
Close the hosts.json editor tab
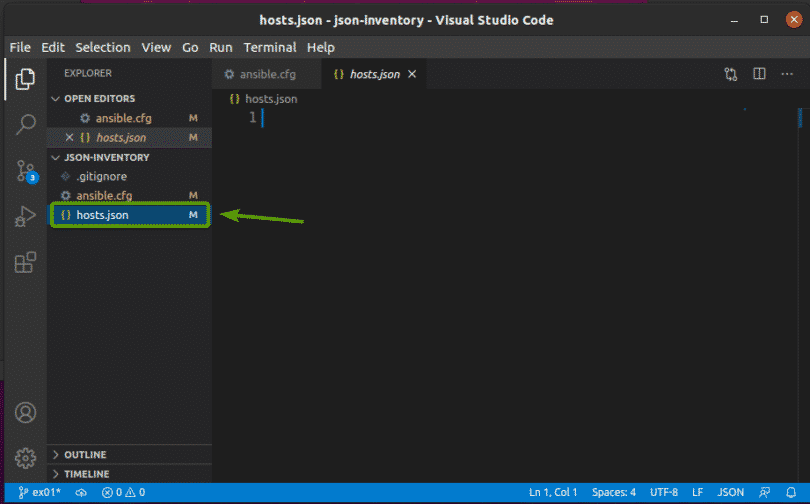pyautogui.click(x=412, y=74)
